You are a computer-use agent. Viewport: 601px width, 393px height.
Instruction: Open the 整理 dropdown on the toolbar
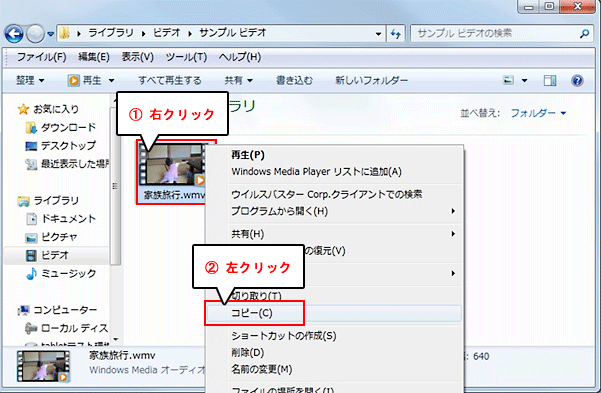30,81
